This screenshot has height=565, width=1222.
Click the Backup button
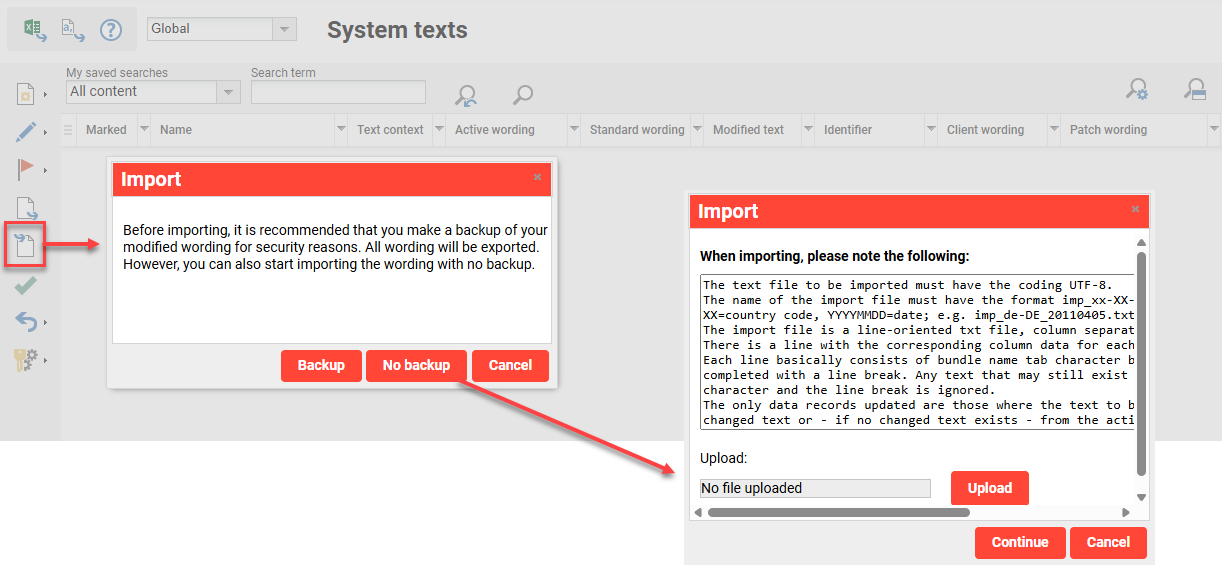321,365
